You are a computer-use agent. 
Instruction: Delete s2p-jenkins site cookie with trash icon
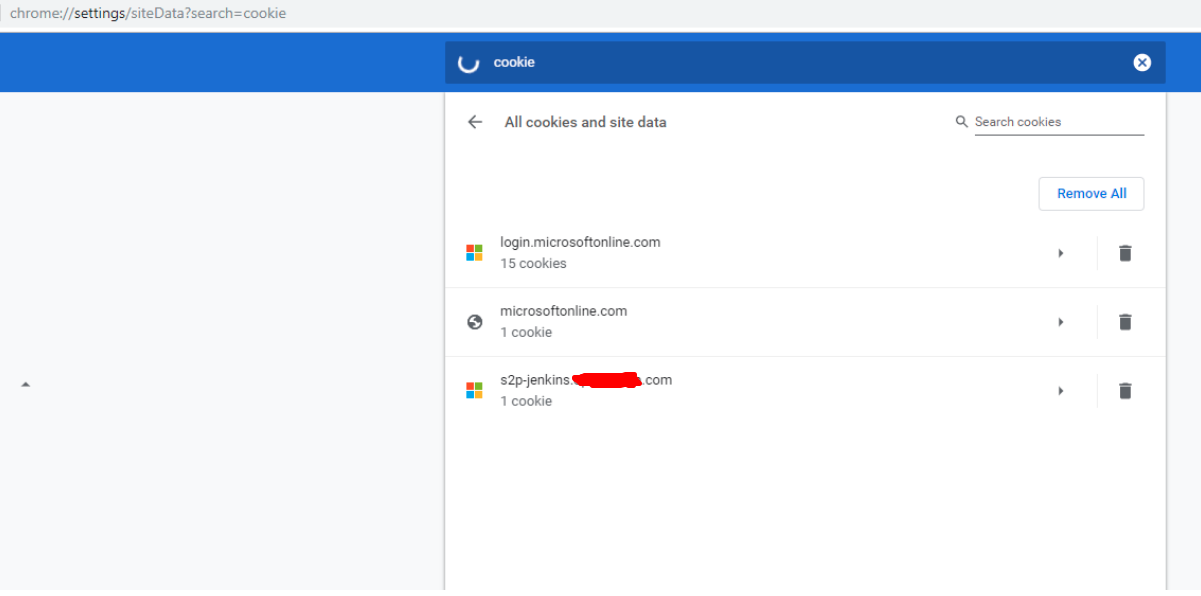1125,391
